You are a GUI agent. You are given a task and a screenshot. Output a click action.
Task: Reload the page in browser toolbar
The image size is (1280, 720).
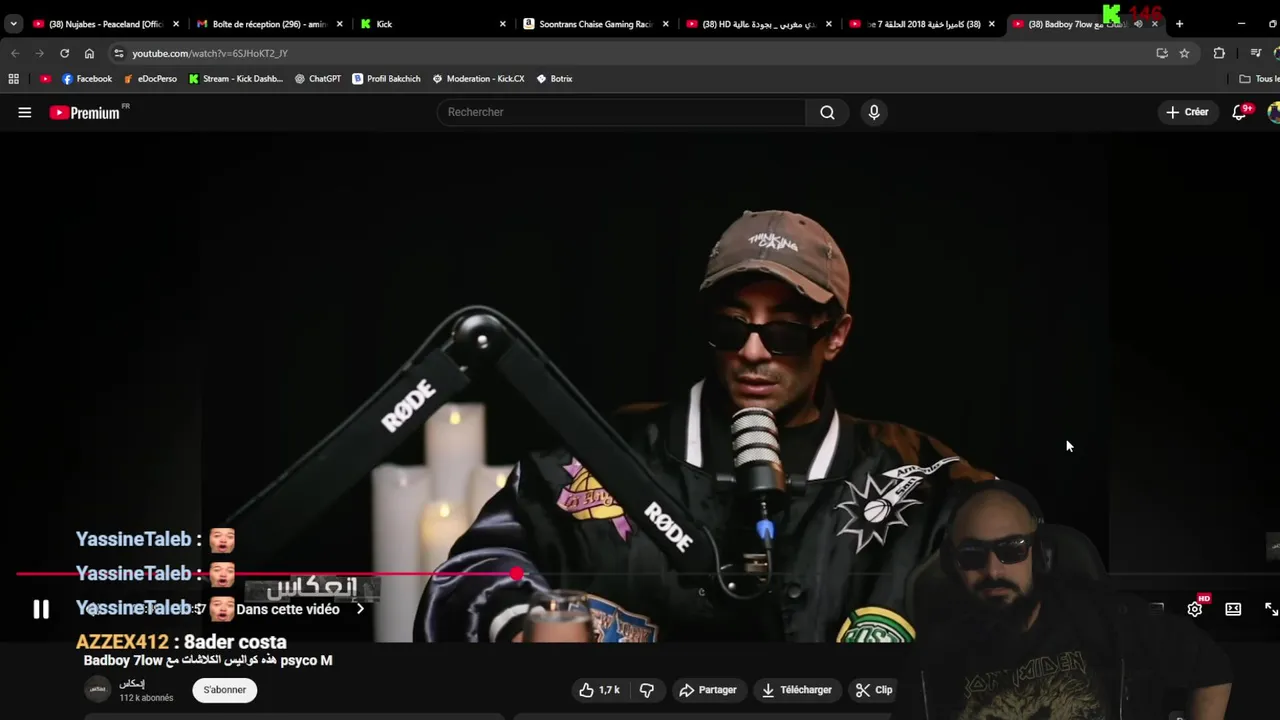[x=64, y=53]
